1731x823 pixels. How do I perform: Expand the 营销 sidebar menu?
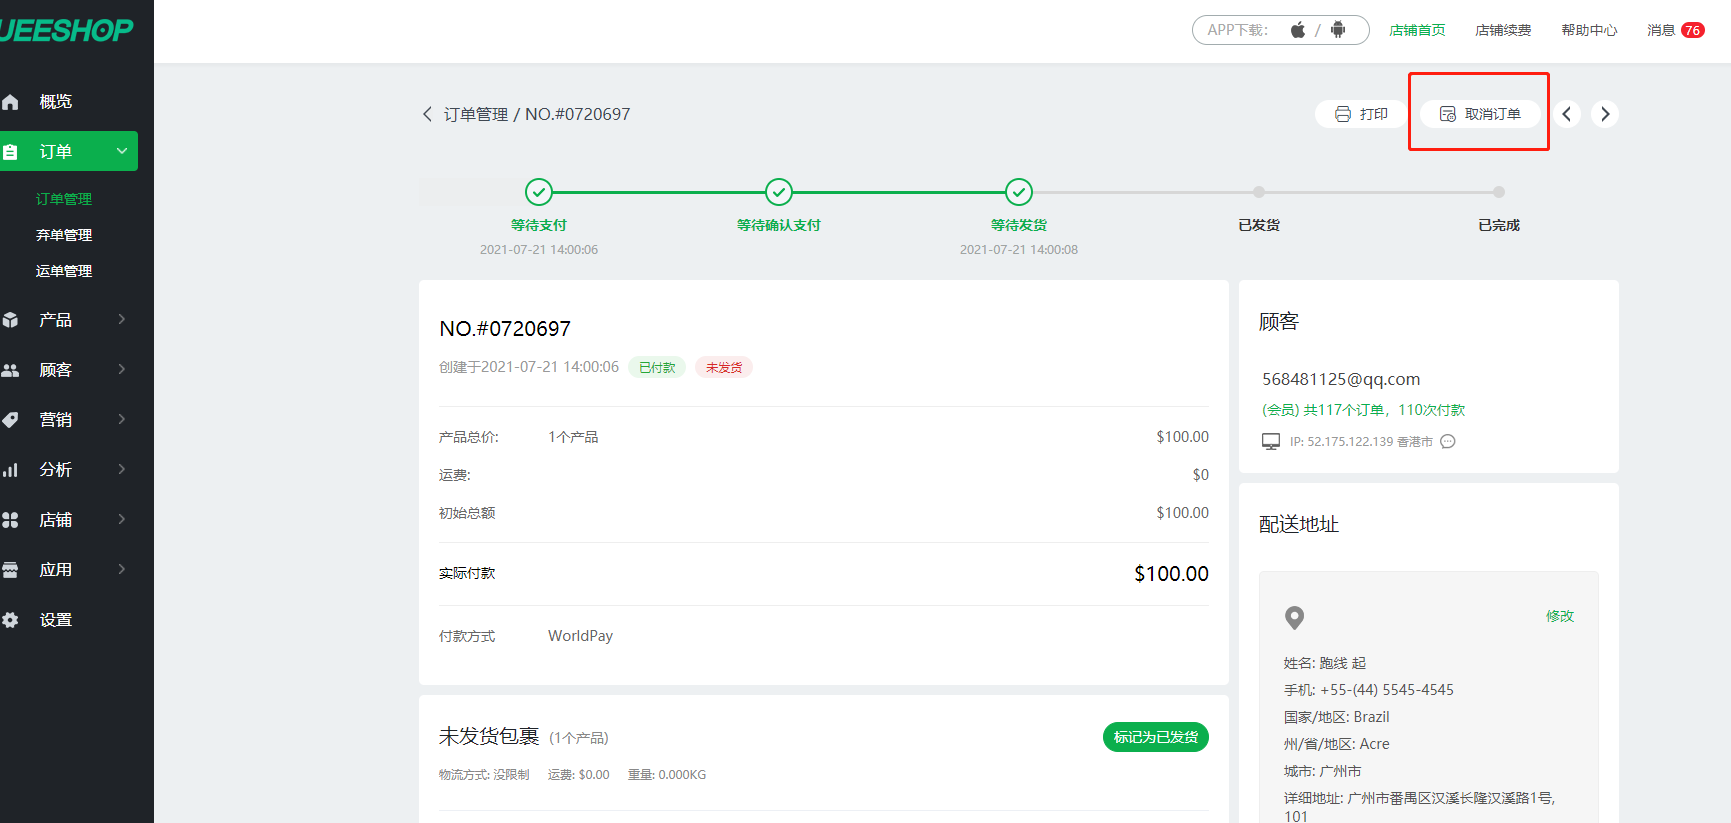click(x=121, y=419)
